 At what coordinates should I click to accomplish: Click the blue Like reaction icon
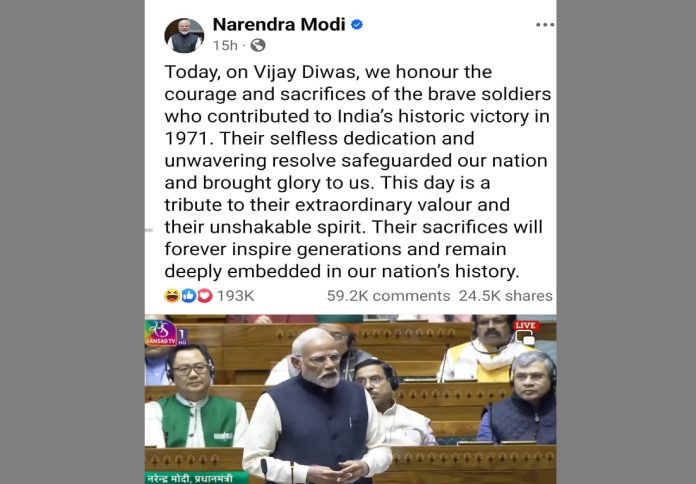tap(188, 295)
